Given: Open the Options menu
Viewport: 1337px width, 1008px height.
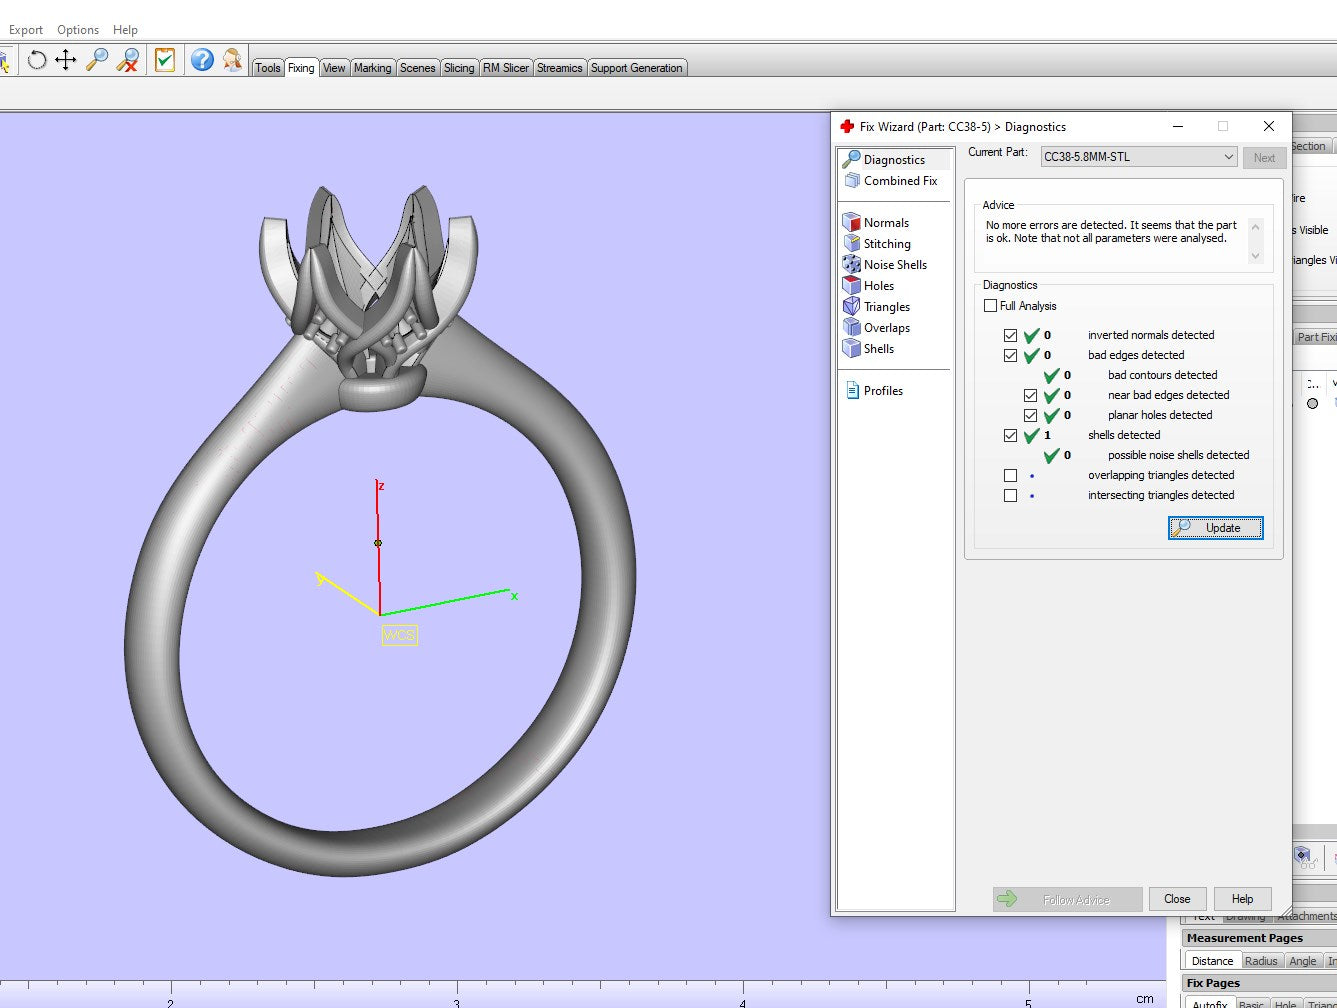Looking at the screenshot, I should click(x=78, y=30).
